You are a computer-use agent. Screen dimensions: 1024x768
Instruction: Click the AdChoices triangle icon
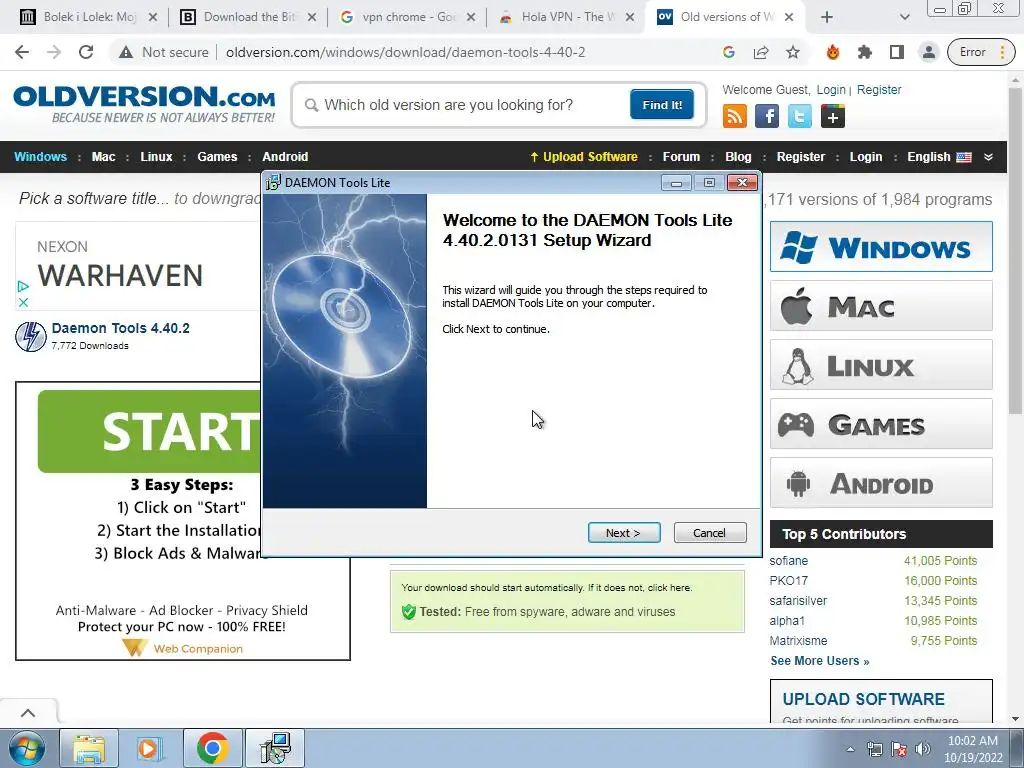pyautogui.click(x=23, y=286)
